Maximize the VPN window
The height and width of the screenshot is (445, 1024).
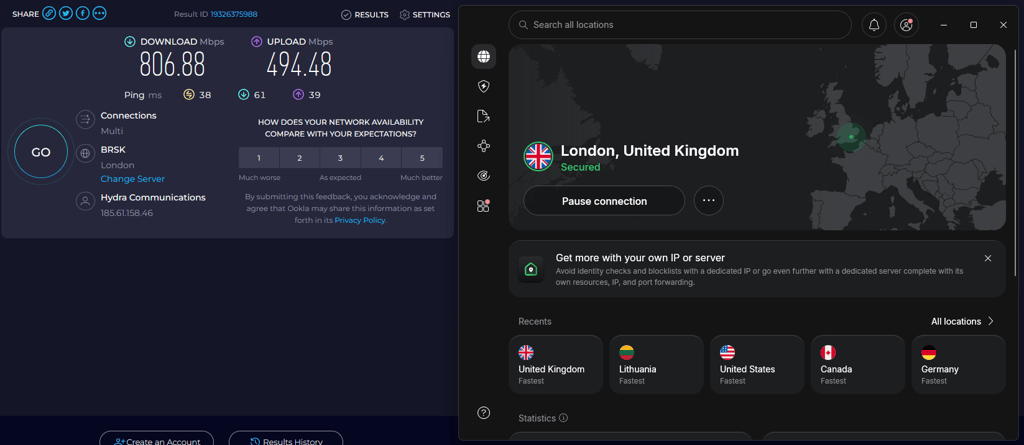[x=973, y=25]
